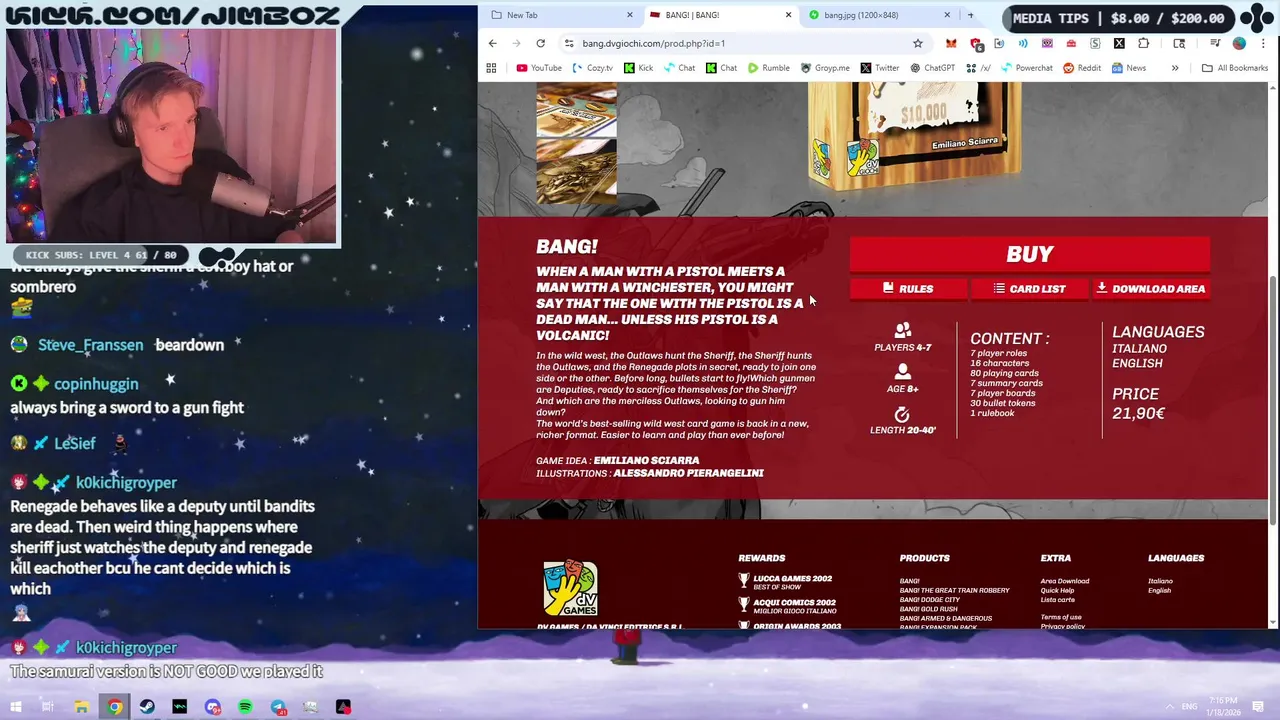Viewport: 1280px width, 720px height.
Task: Open BANG! Armed & Dangerous product link
Action: click(945, 618)
